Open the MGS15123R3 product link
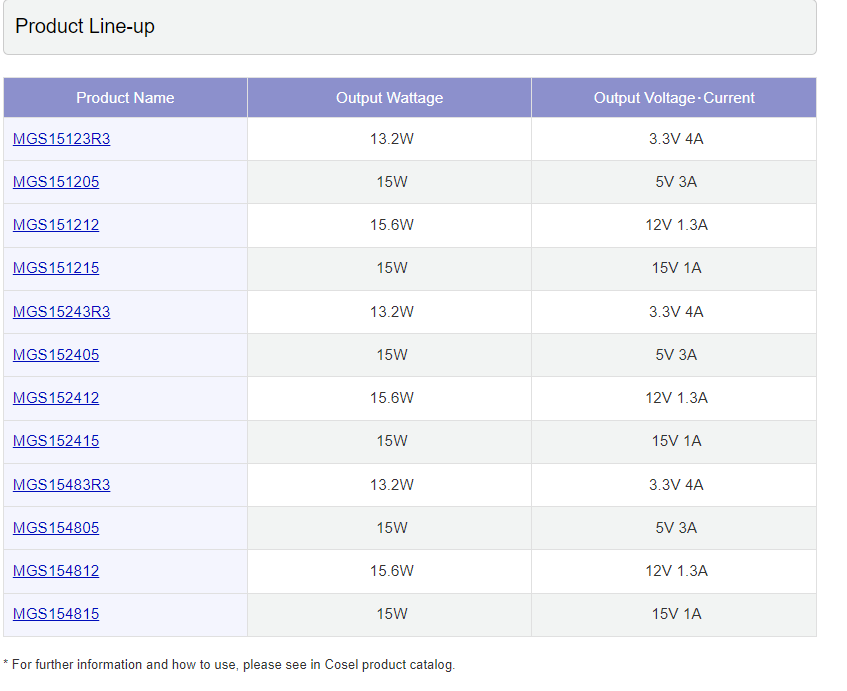 [61, 139]
